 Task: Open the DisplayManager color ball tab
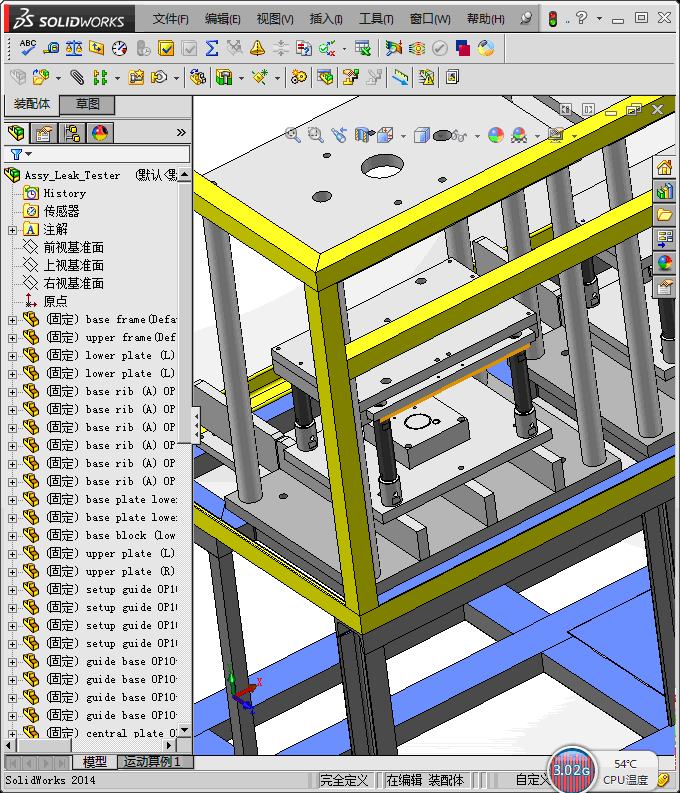tap(100, 133)
